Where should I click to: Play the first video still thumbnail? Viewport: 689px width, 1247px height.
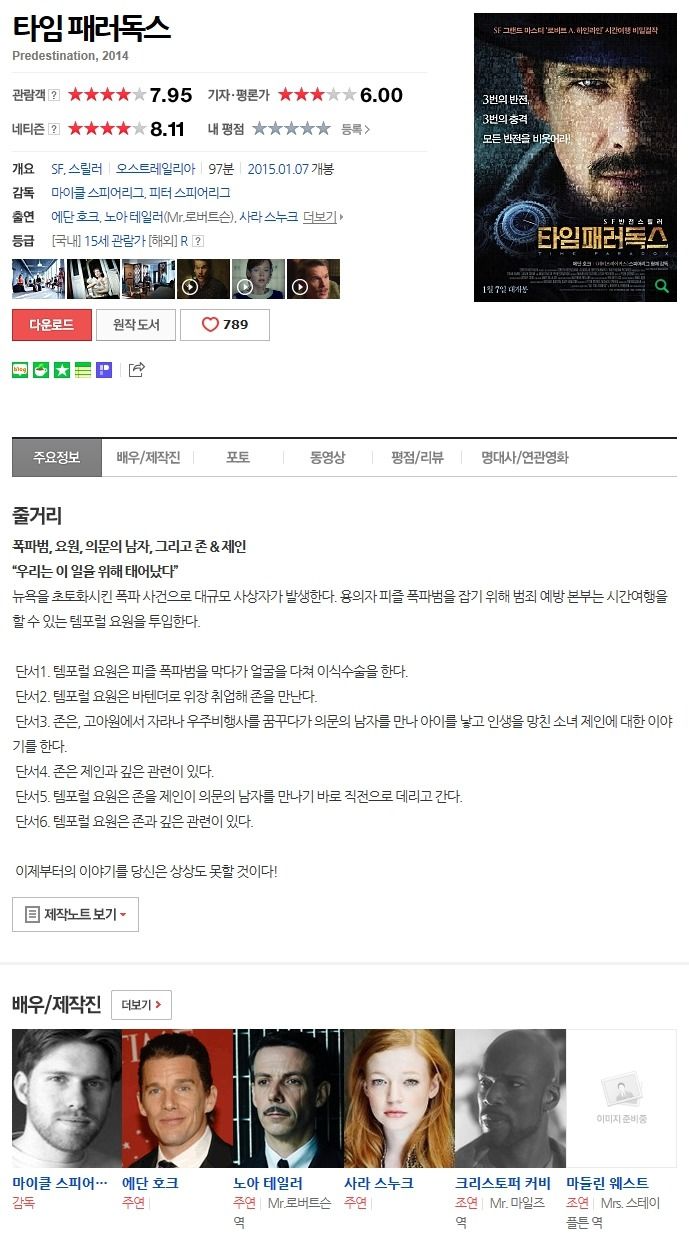pyautogui.click(x=203, y=279)
